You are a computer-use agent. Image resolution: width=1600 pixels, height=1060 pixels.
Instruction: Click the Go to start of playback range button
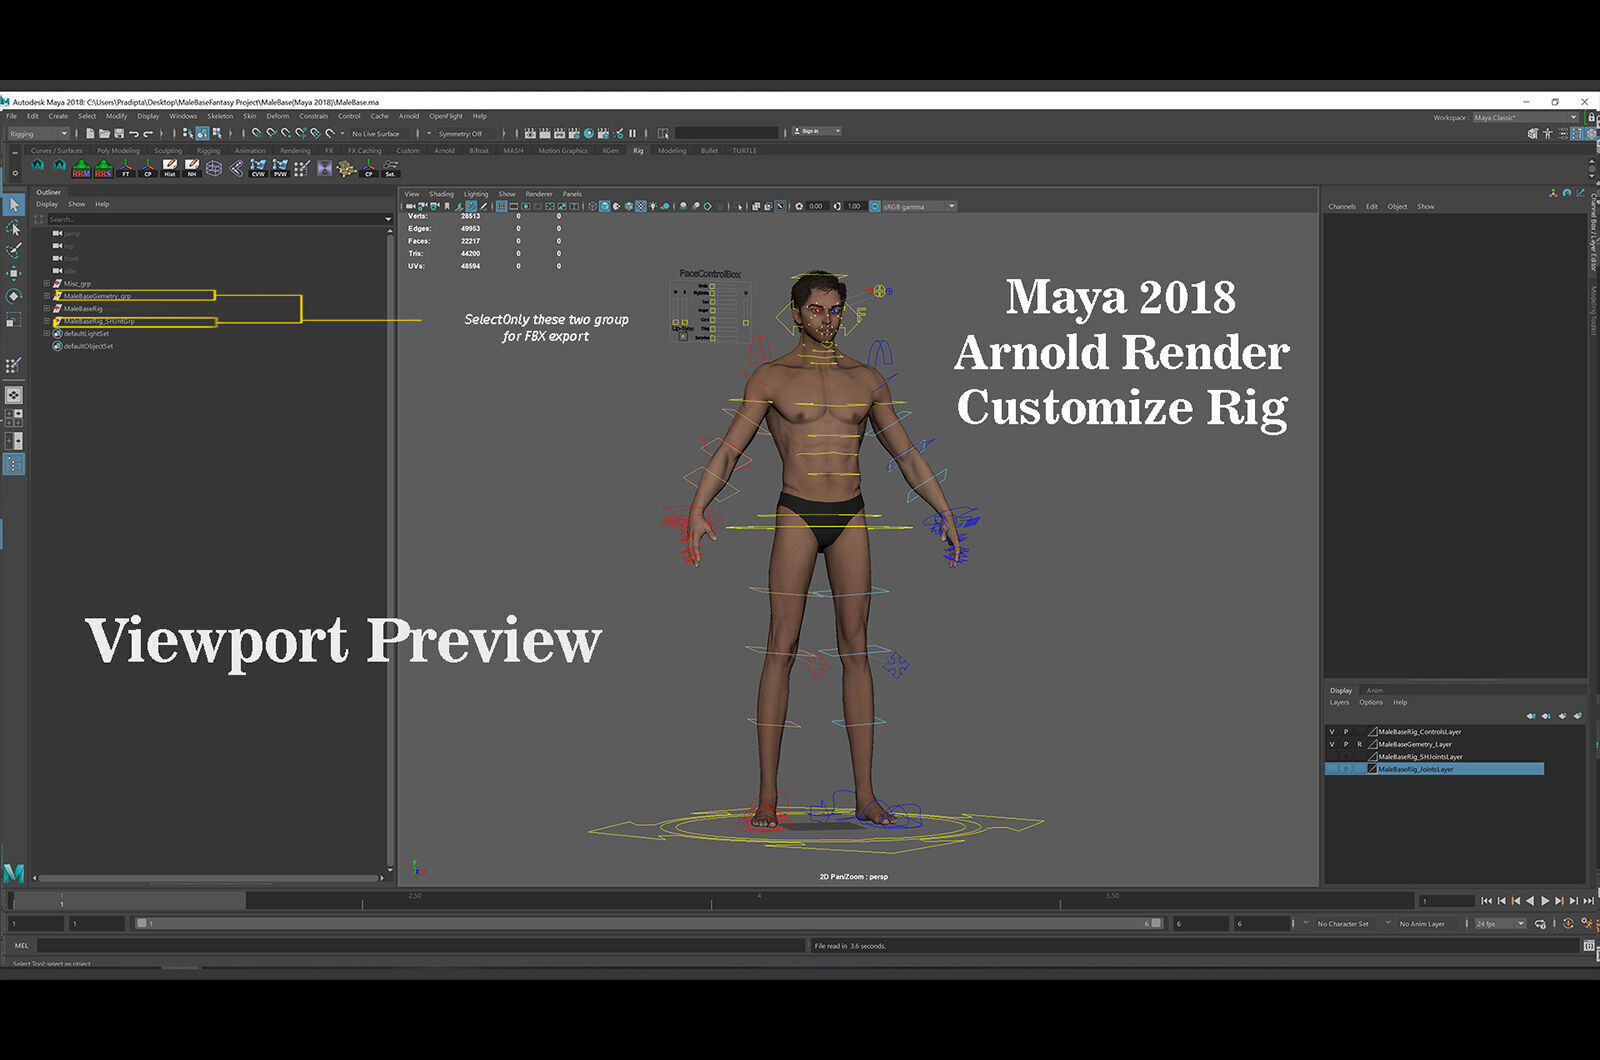1486,901
